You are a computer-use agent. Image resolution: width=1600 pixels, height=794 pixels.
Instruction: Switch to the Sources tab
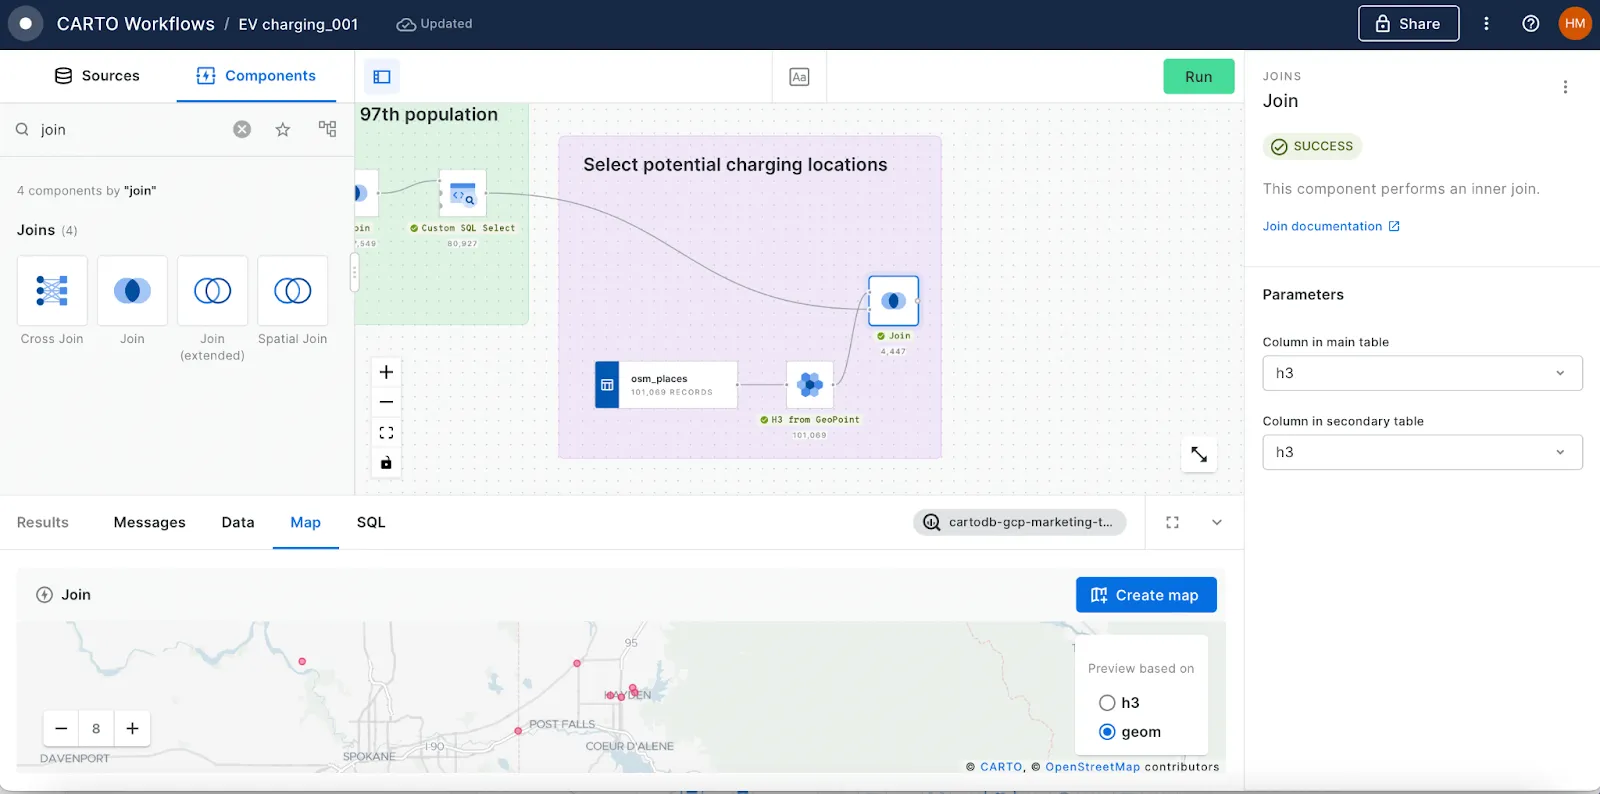pos(97,76)
